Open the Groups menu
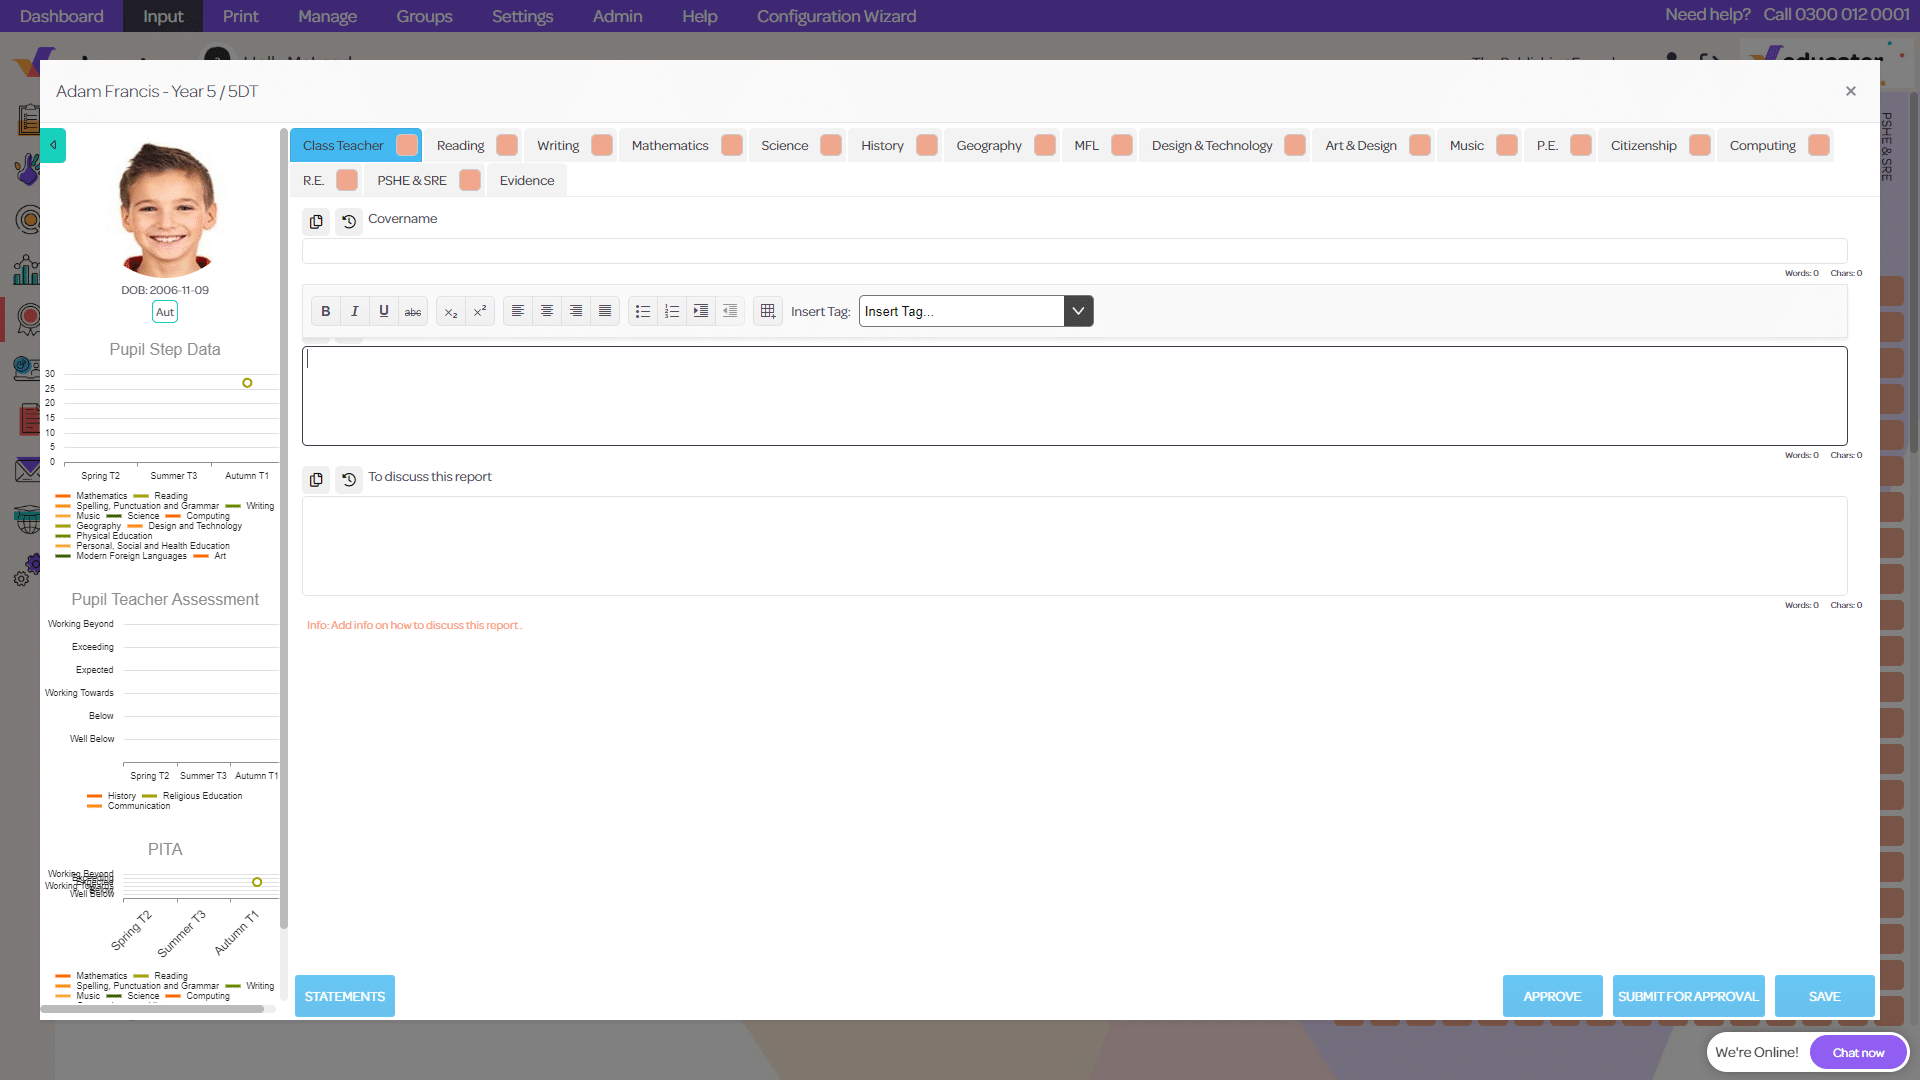1920x1080 pixels. point(424,16)
